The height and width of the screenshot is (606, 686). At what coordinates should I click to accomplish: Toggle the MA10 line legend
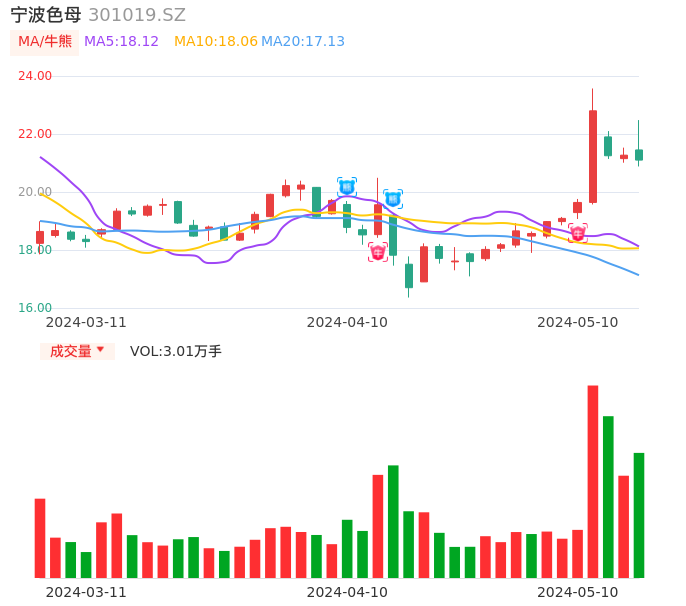215,42
